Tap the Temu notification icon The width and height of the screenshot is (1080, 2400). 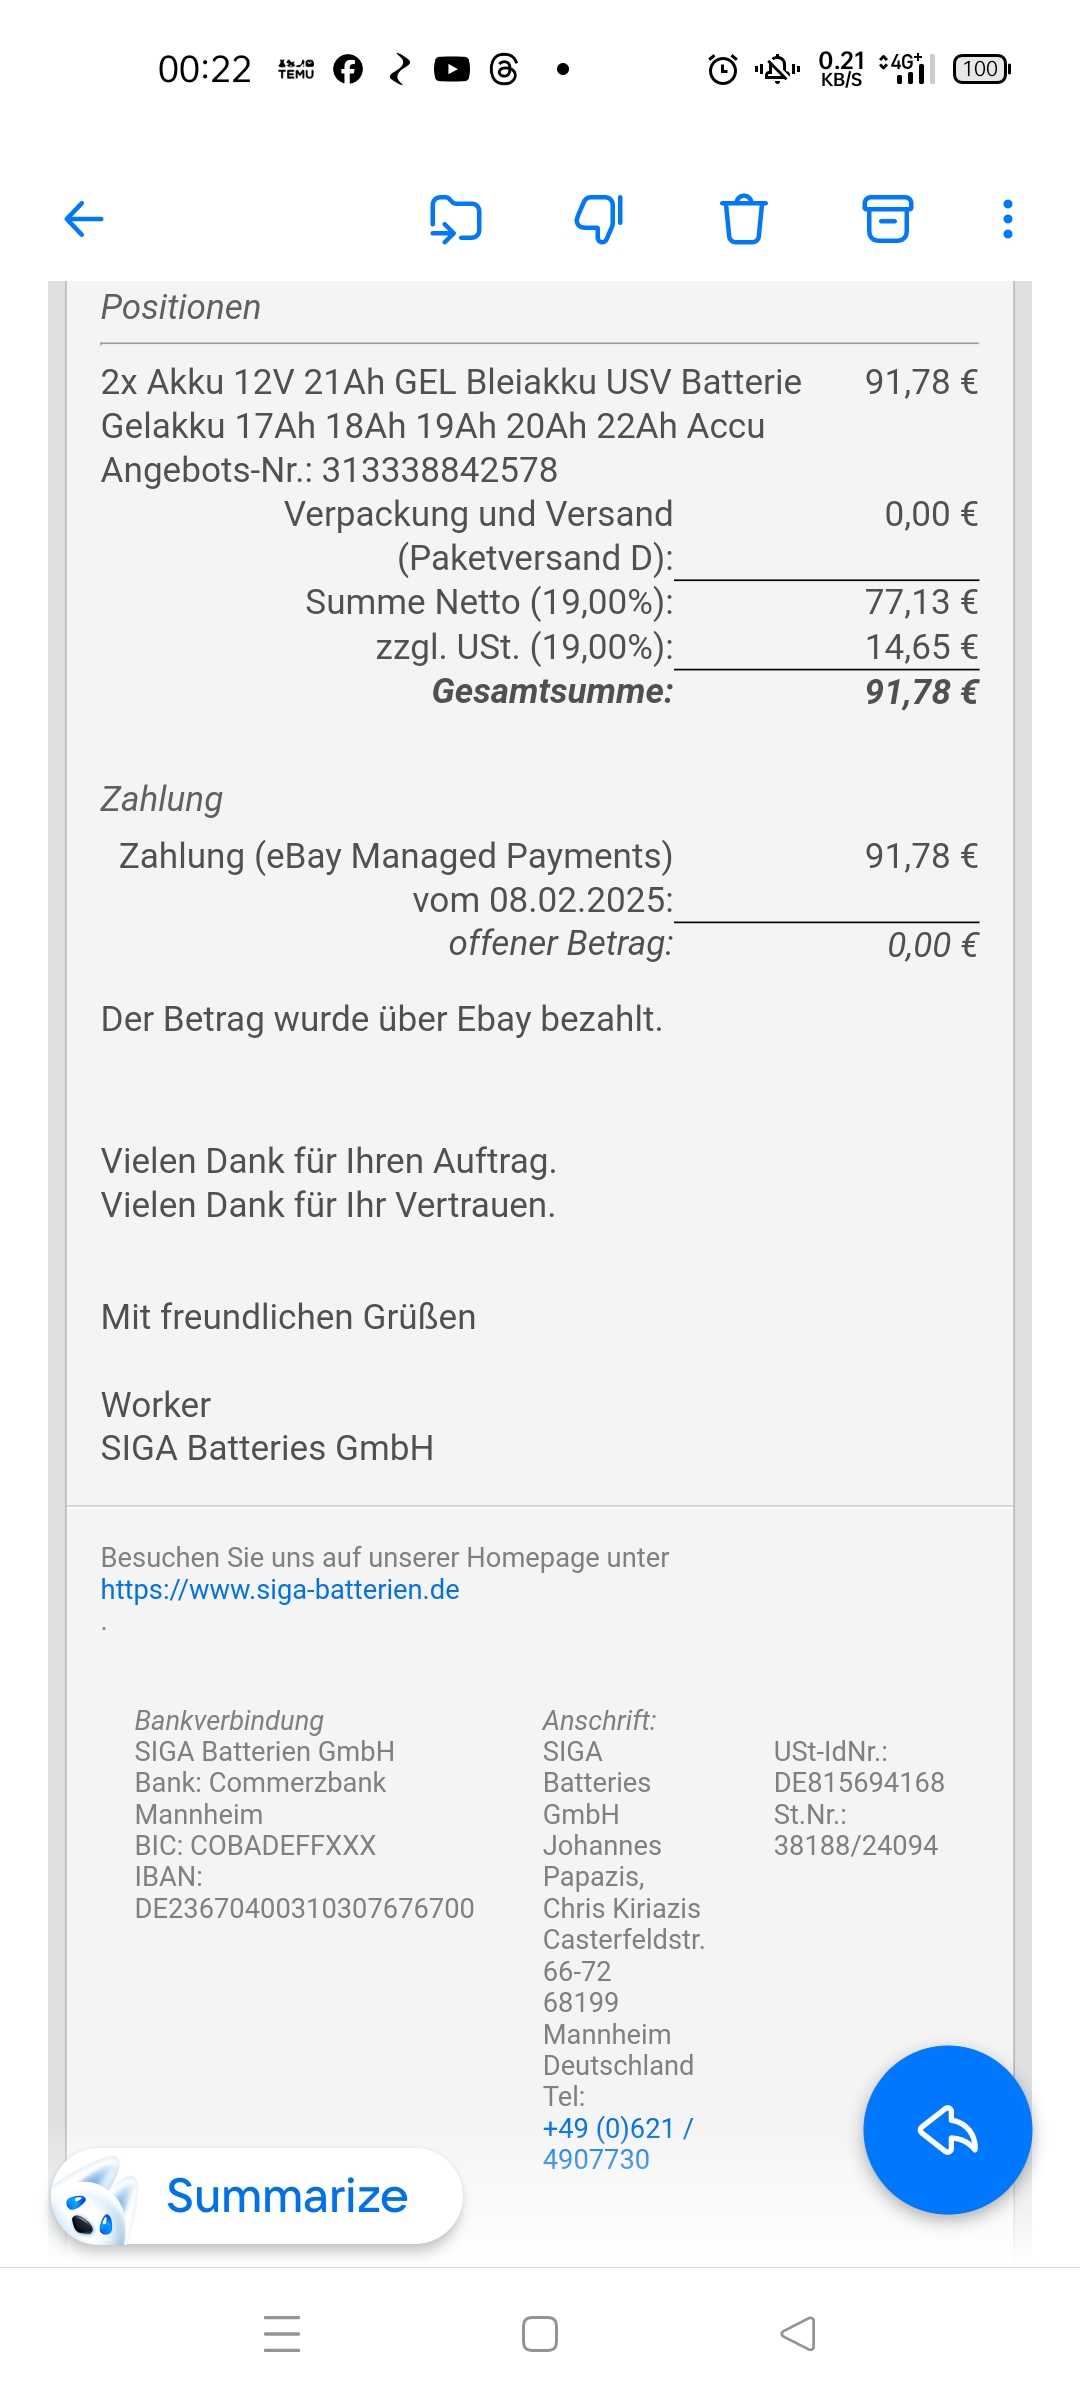click(296, 69)
